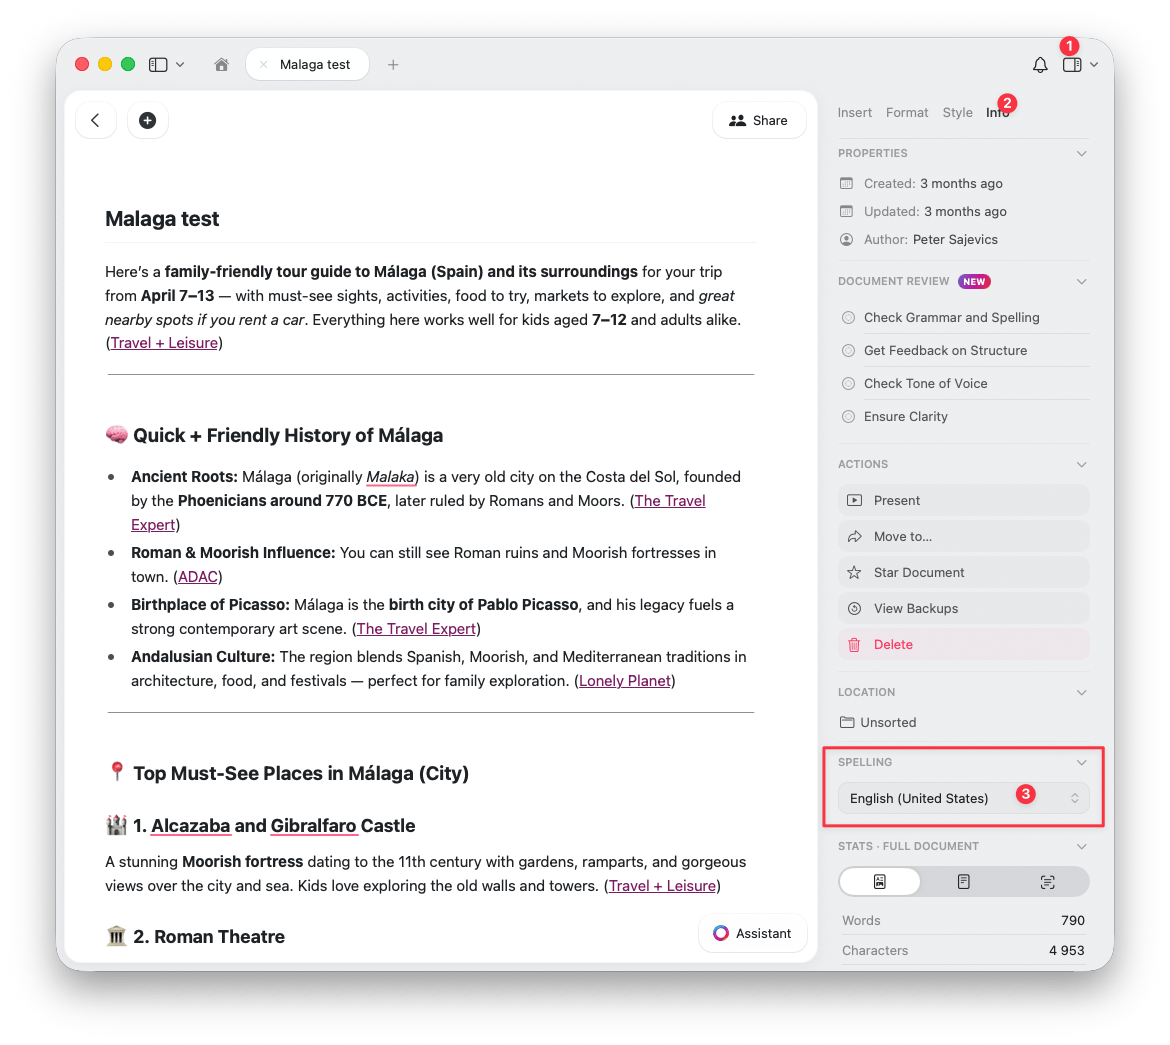Open The Travel Expert link under Picasso
Screen dimensions: 1170x1045
click(x=416, y=628)
